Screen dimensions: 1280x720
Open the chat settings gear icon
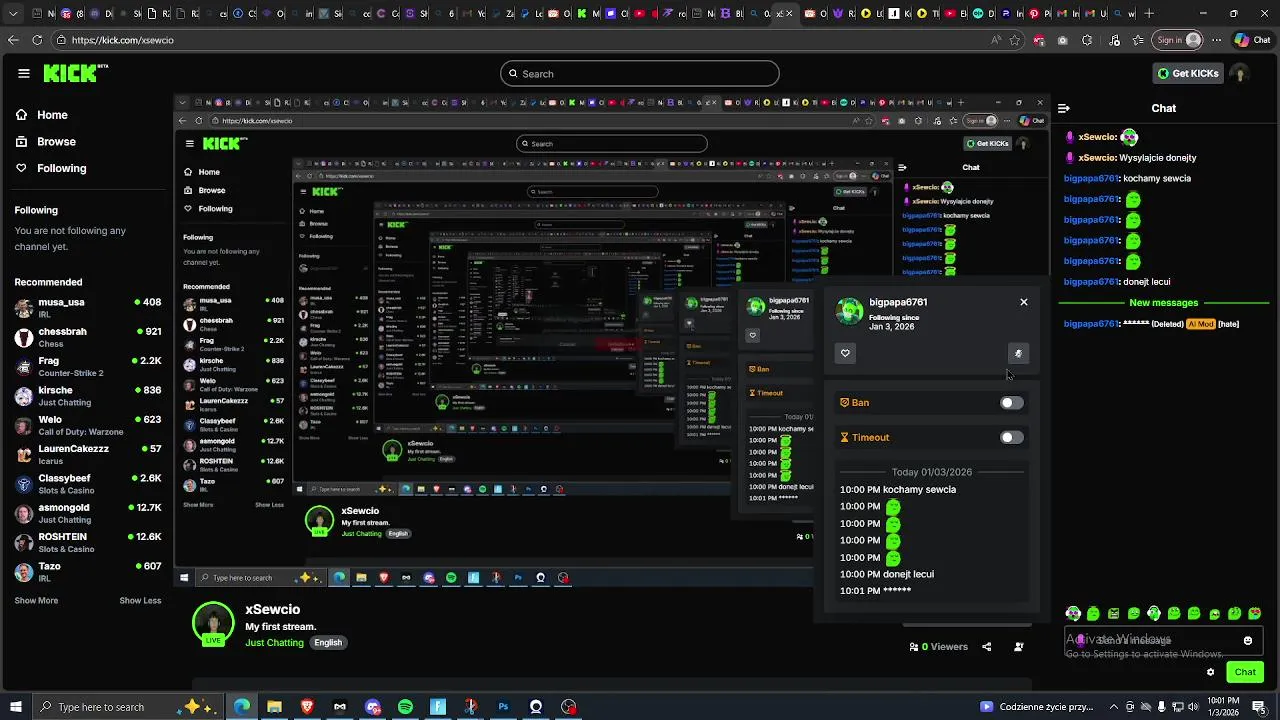click(1210, 672)
